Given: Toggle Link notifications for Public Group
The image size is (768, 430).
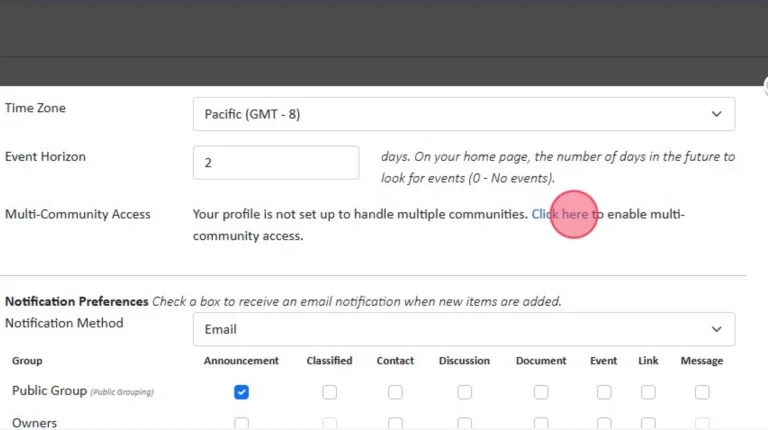Looking at the screenshot, I should [x=648, y=392].
